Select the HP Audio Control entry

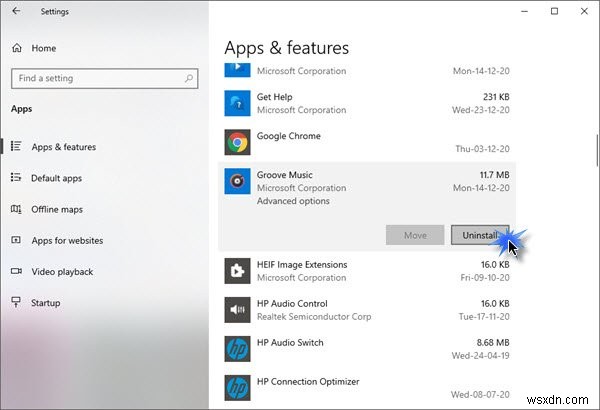(367, 310)
